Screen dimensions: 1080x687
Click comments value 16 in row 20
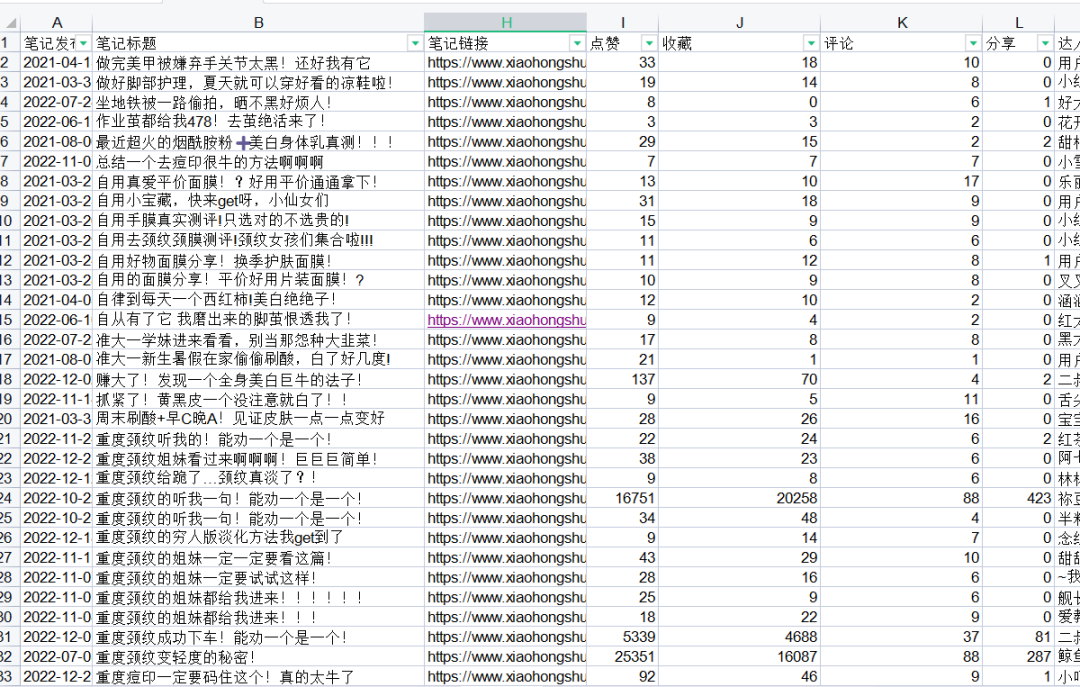click(902, 419)
